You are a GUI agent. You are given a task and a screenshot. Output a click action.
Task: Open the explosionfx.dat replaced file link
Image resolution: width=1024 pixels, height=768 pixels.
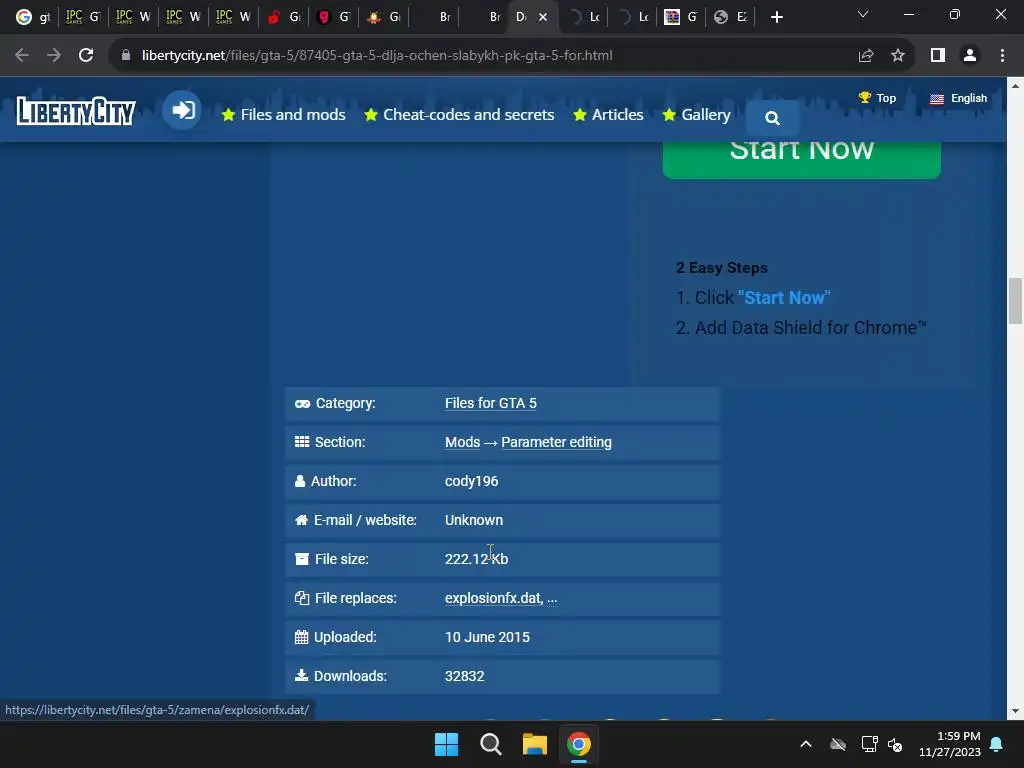click(x=492, y=598)
